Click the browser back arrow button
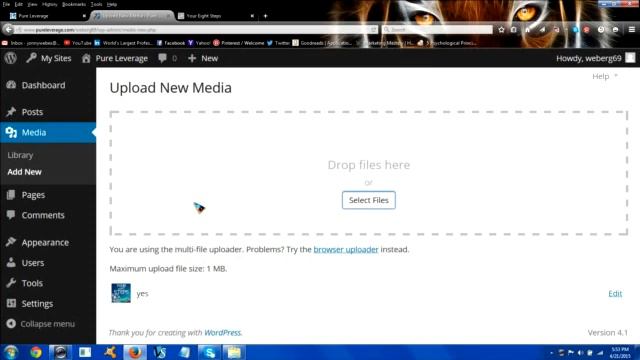 click(8, 29)
